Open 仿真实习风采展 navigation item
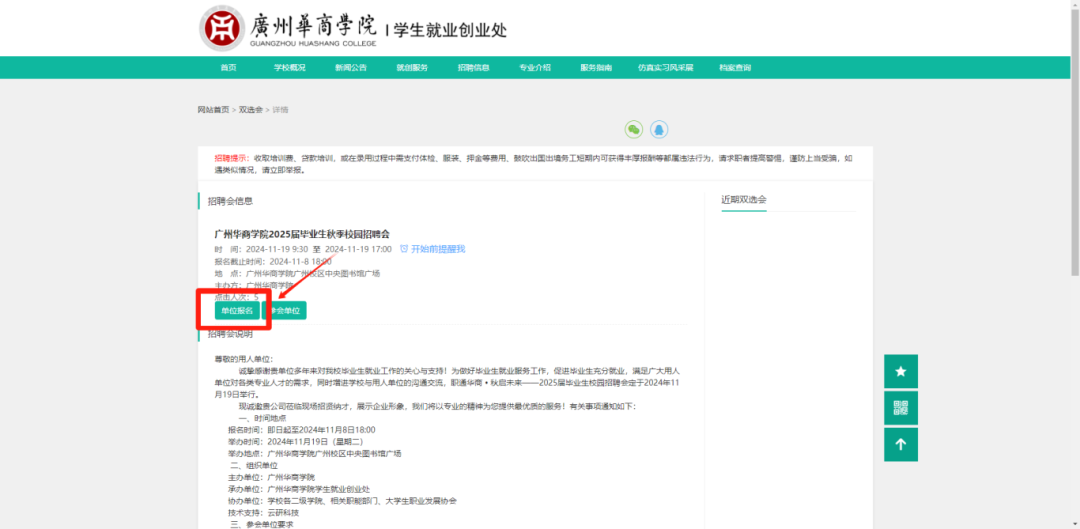Image resolution: width=1080 pixels, height=529 pixels. (x=665, y=68)
